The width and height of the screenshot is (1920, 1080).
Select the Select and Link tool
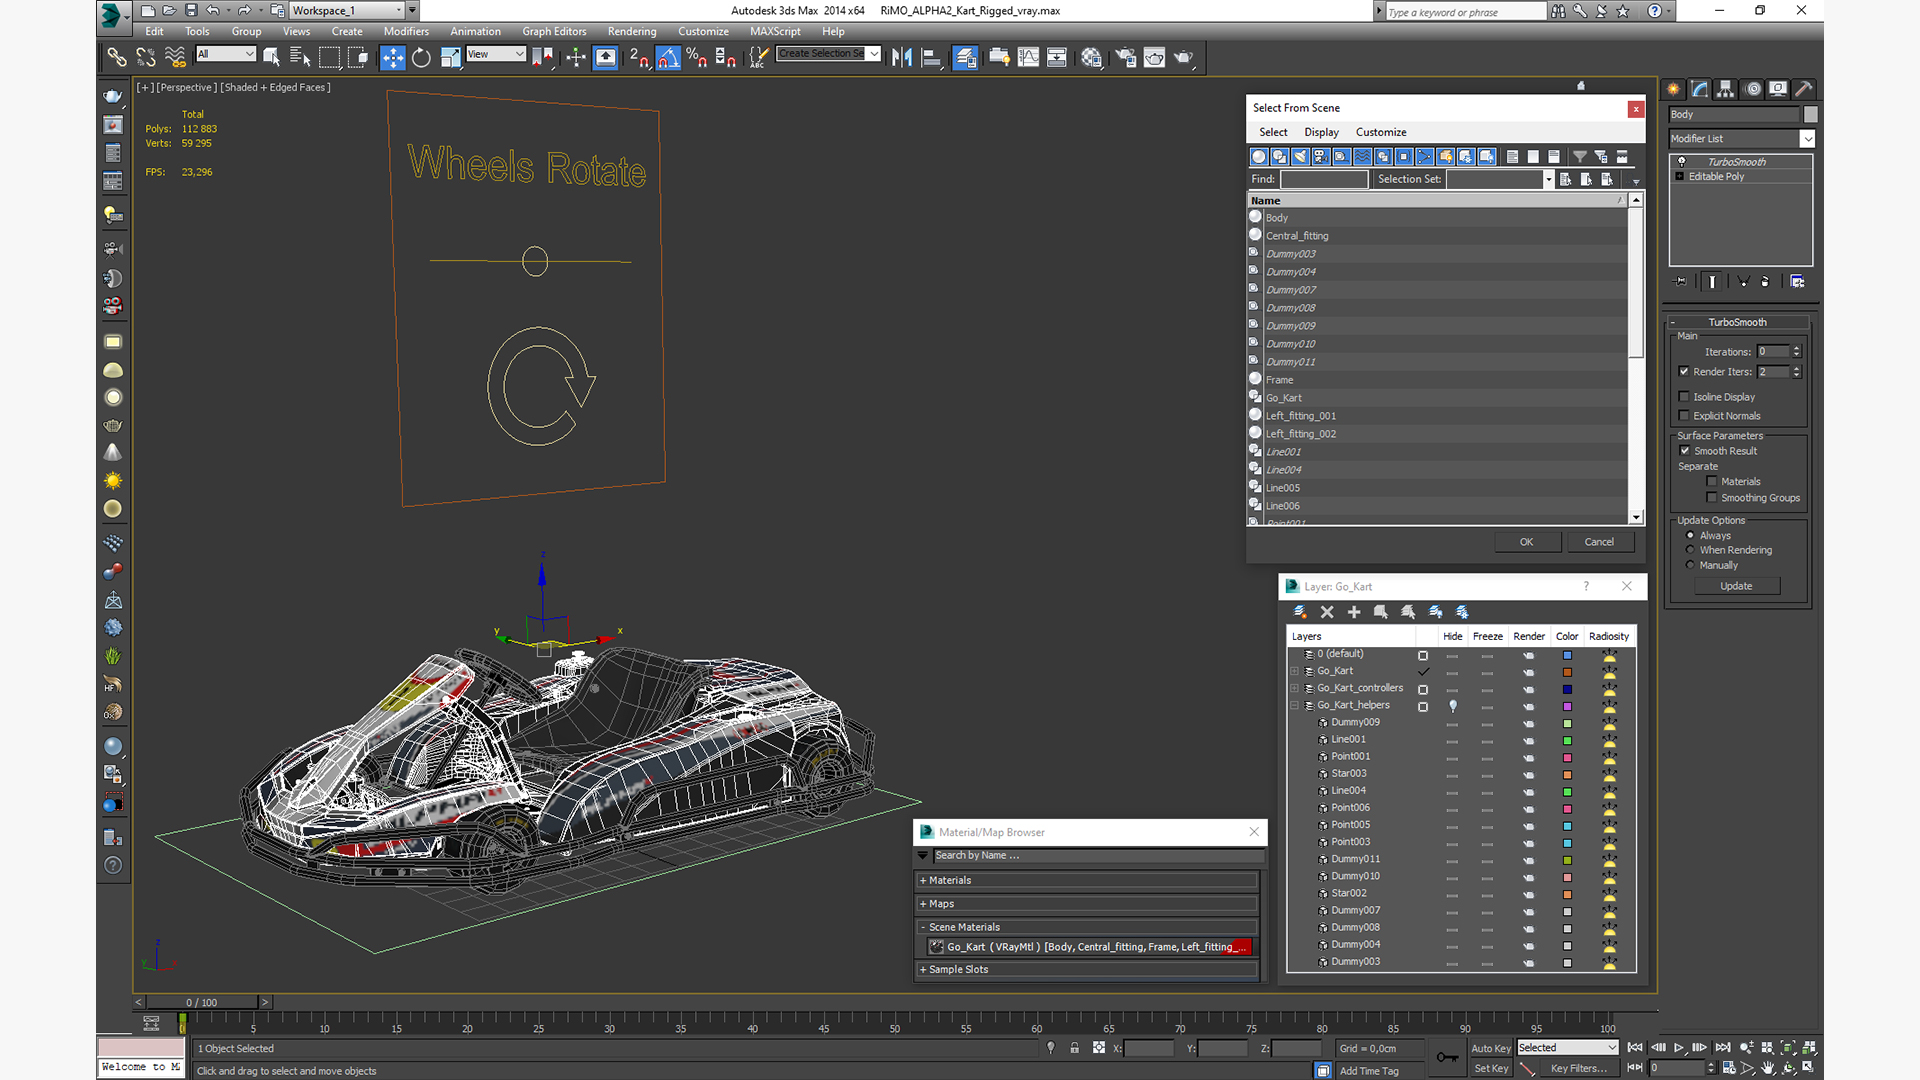(x=117, y=57)
